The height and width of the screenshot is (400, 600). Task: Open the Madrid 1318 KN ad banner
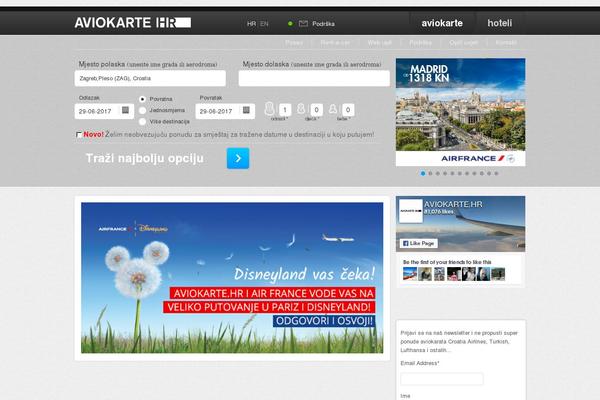coord(460,112)
